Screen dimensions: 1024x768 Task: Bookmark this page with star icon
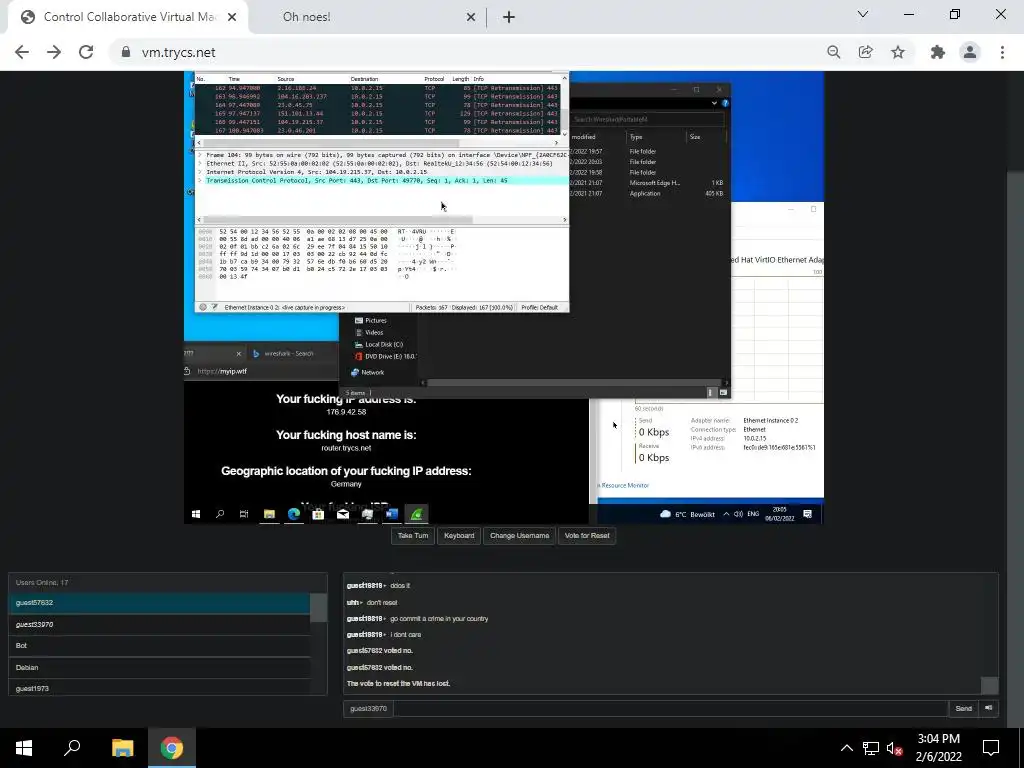coord(898,52)
